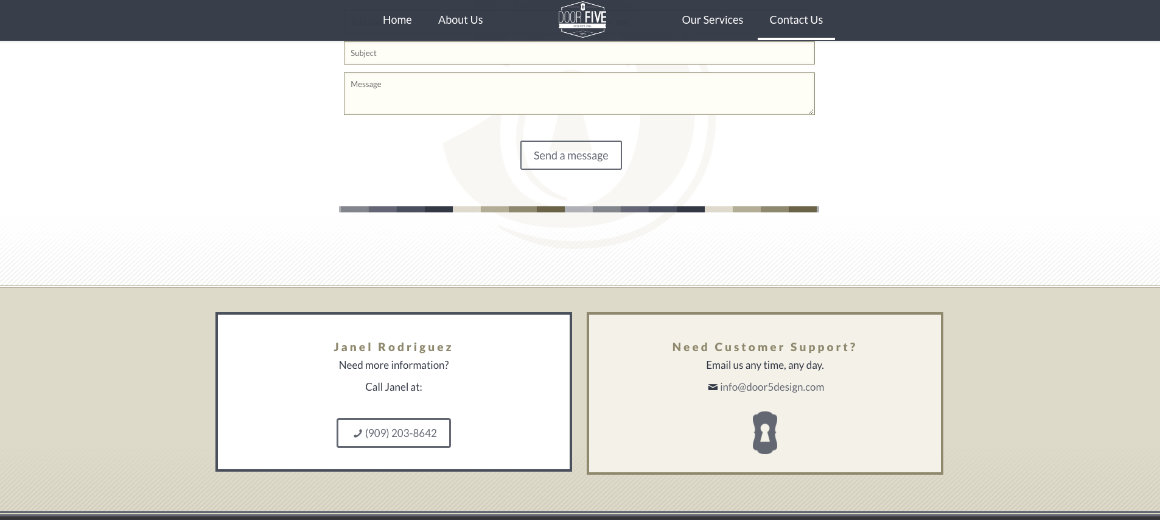Open the Home menu item
1160x520 pixels.
pos(397,20)
